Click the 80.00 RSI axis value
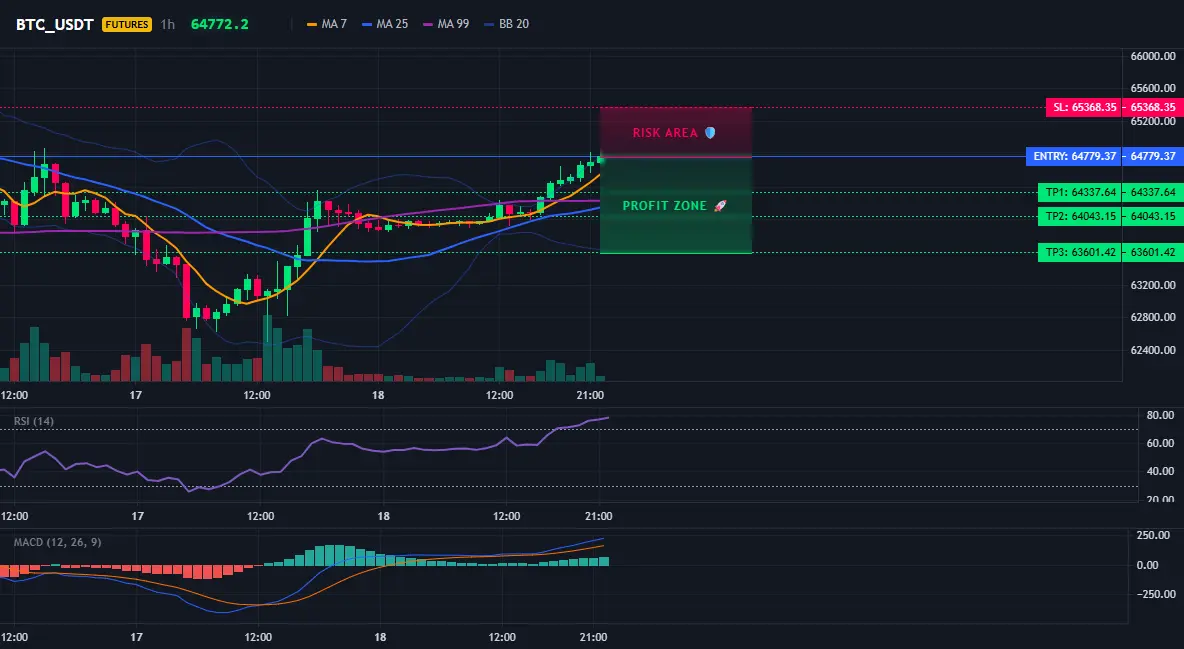The width and height of the screenshot is (1184, 649). (x=1160, y=415)
